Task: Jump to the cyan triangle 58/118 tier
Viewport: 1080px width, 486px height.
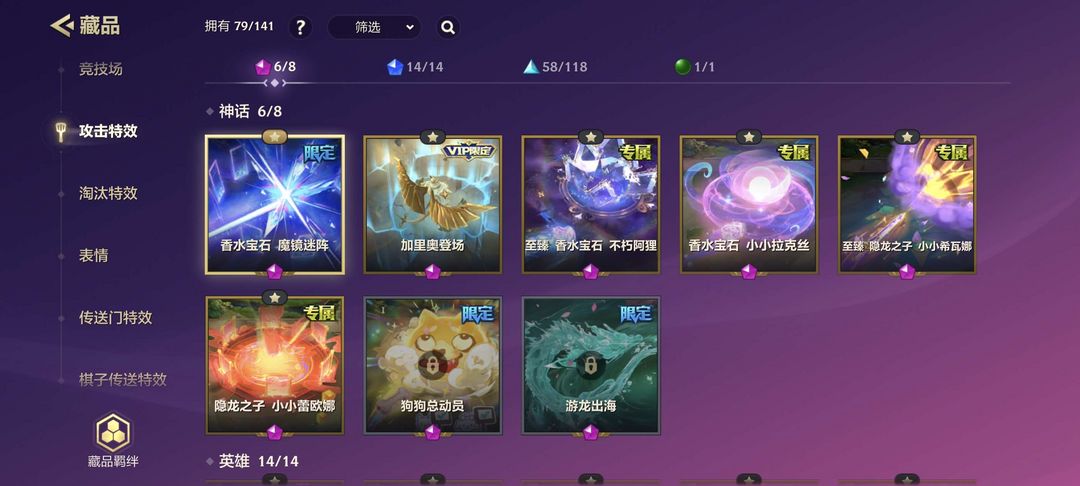Action: tap(555, 67)
